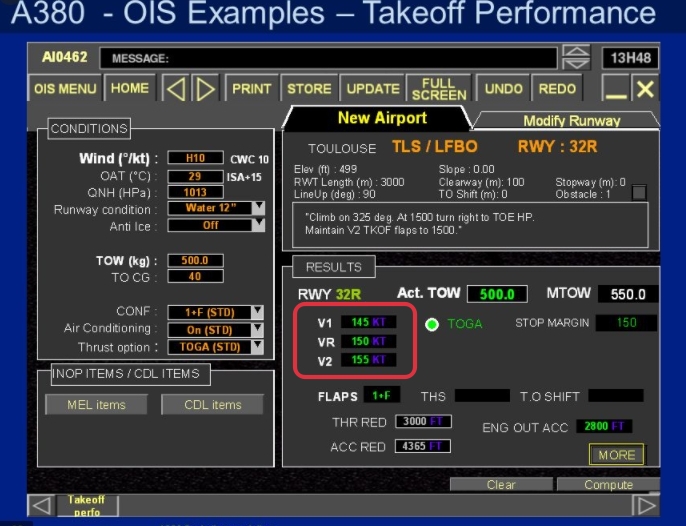Image resolution: width=686 pixels, height=526 pixels.
Task: Click the THR RED value 3000 FT
Action: coord(423,421)
